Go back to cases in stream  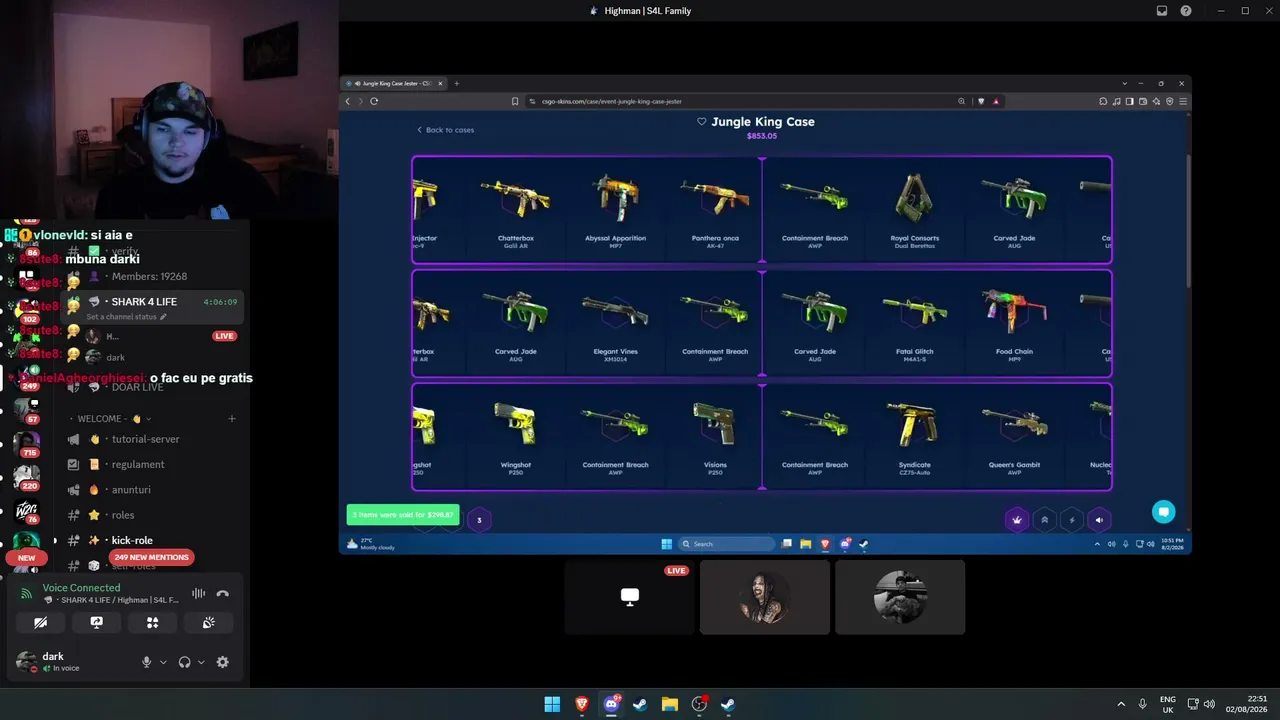(x=446, y=130)
